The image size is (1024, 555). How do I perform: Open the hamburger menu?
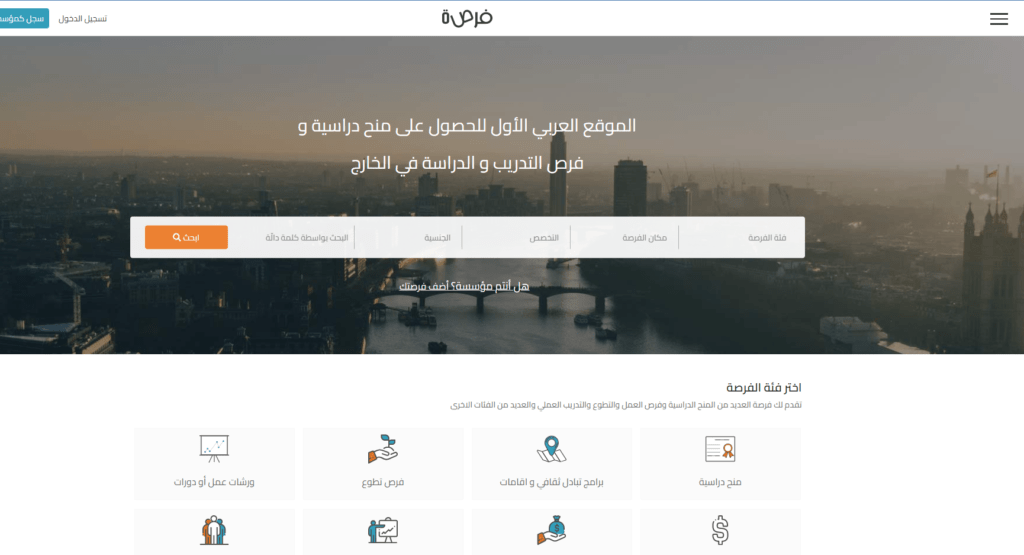pyautogui.click(x=998, y=19)
